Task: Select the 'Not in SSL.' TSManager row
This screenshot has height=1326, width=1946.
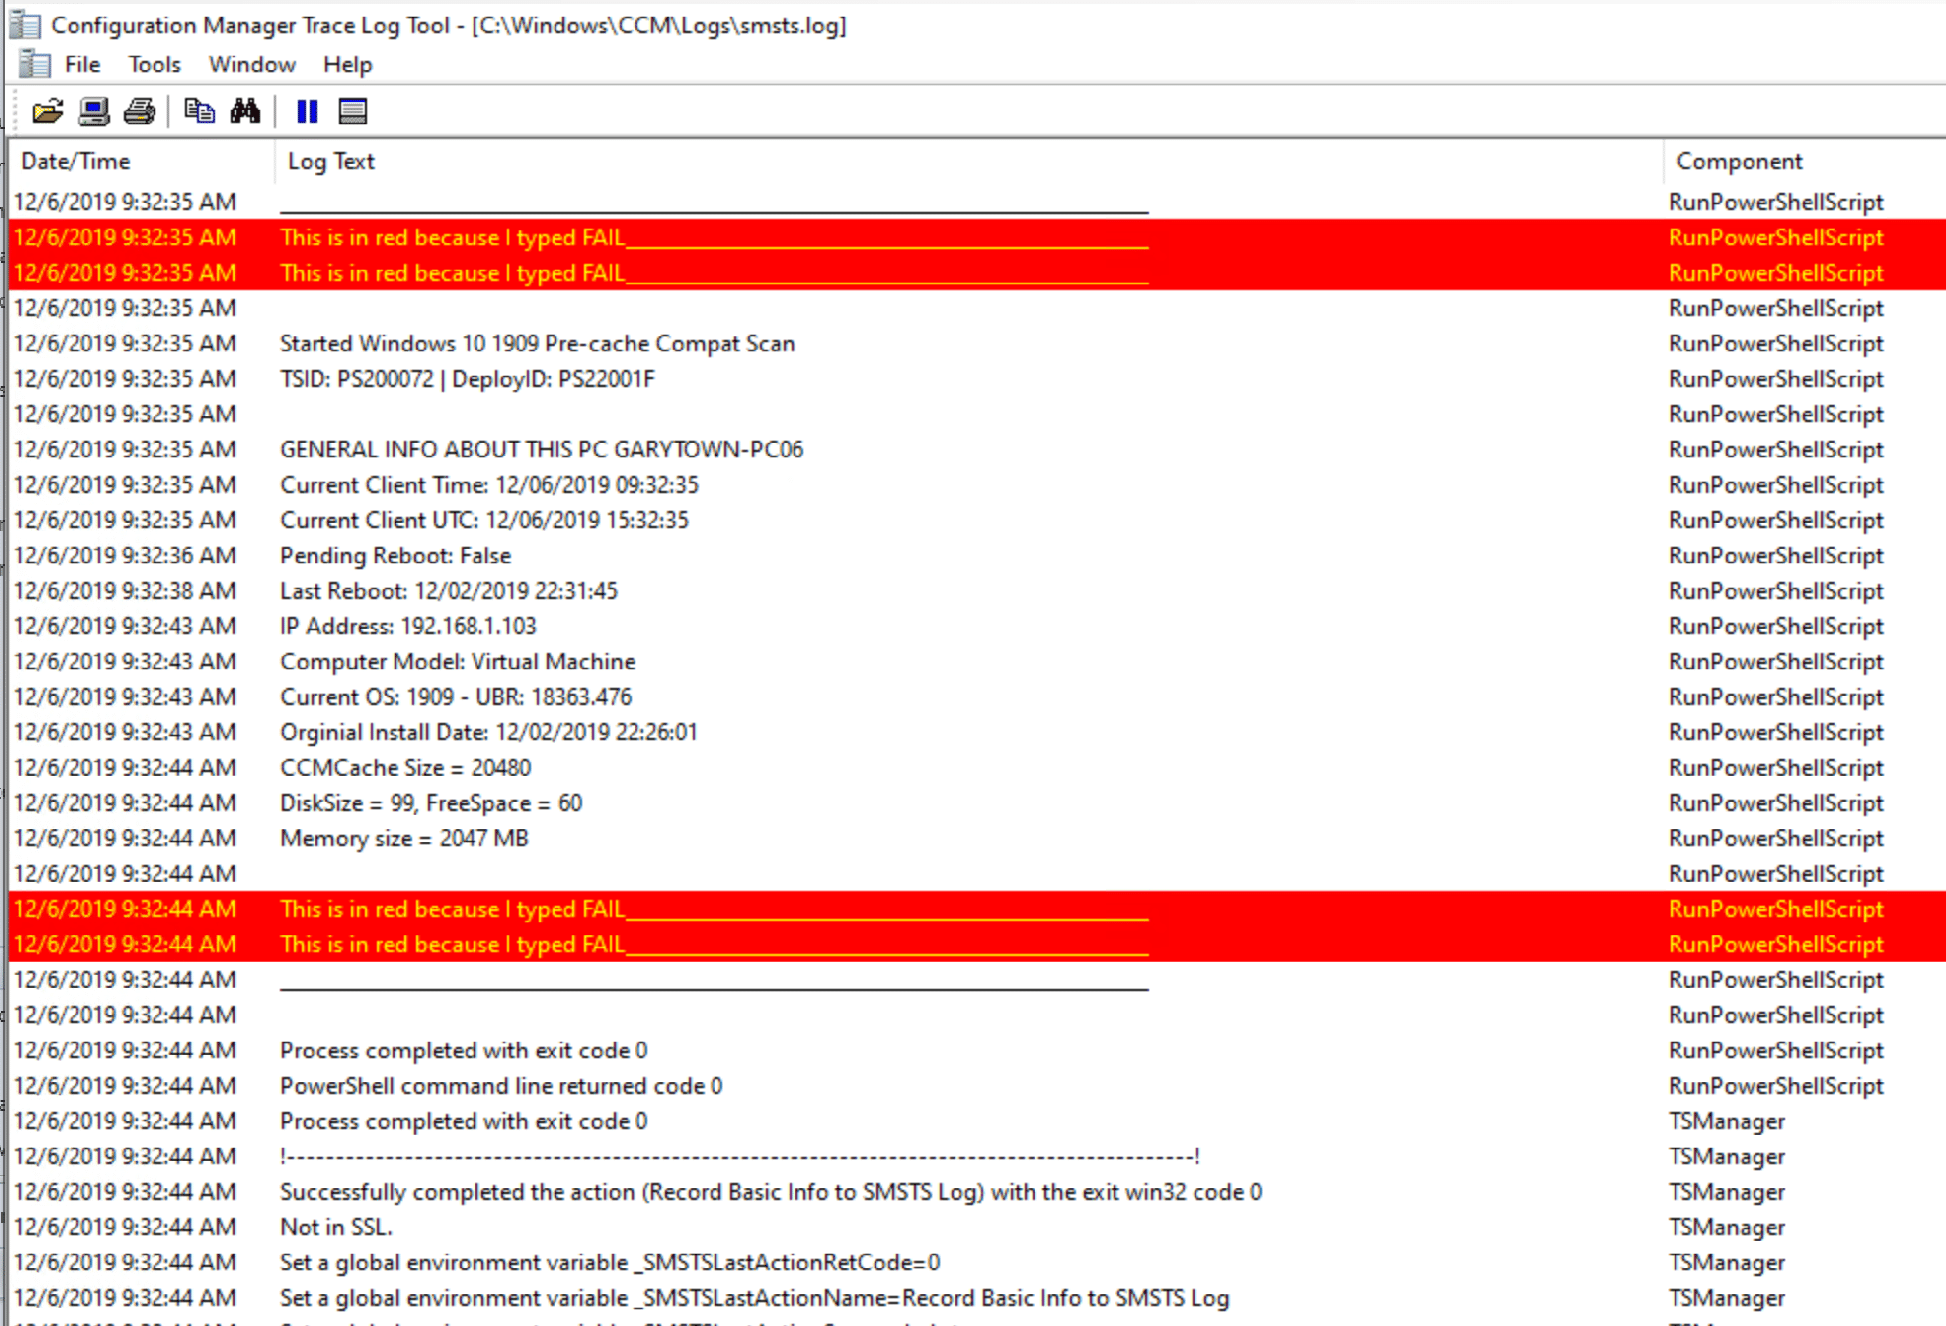Action: [336, 1227]
